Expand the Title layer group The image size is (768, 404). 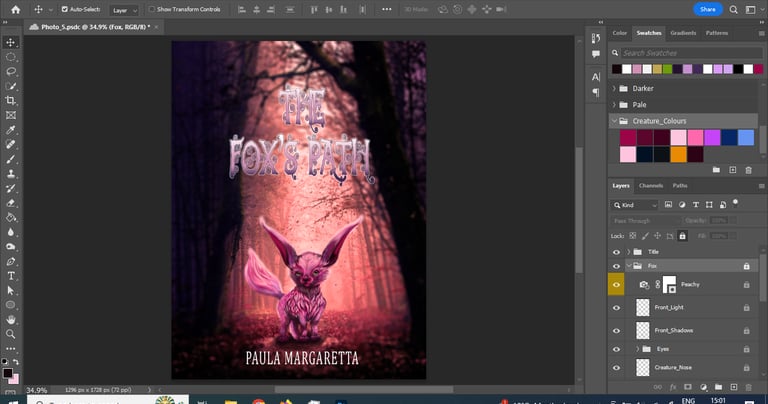coord(629,251)
